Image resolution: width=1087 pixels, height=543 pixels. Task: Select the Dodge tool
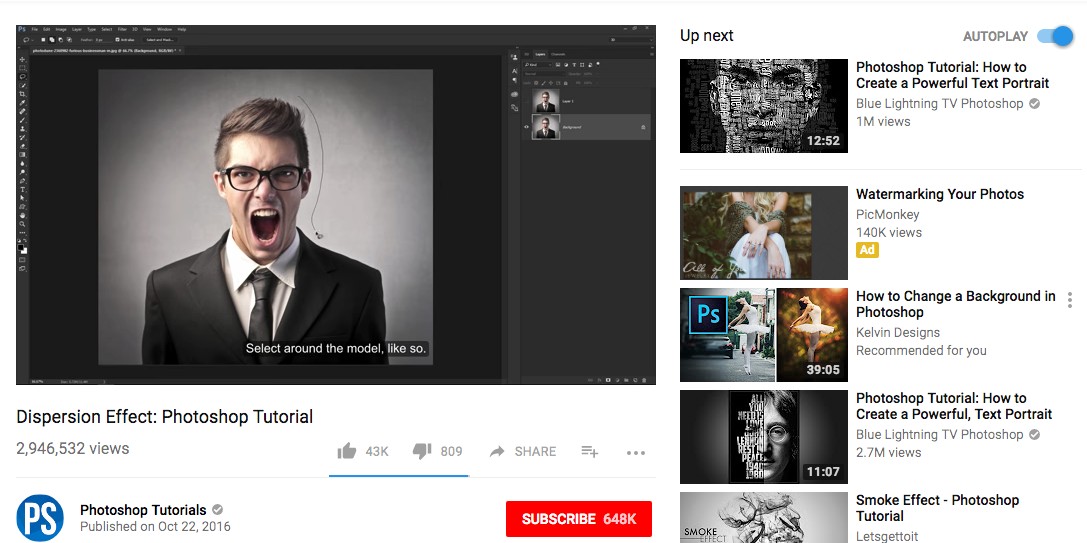pos(22,172)
